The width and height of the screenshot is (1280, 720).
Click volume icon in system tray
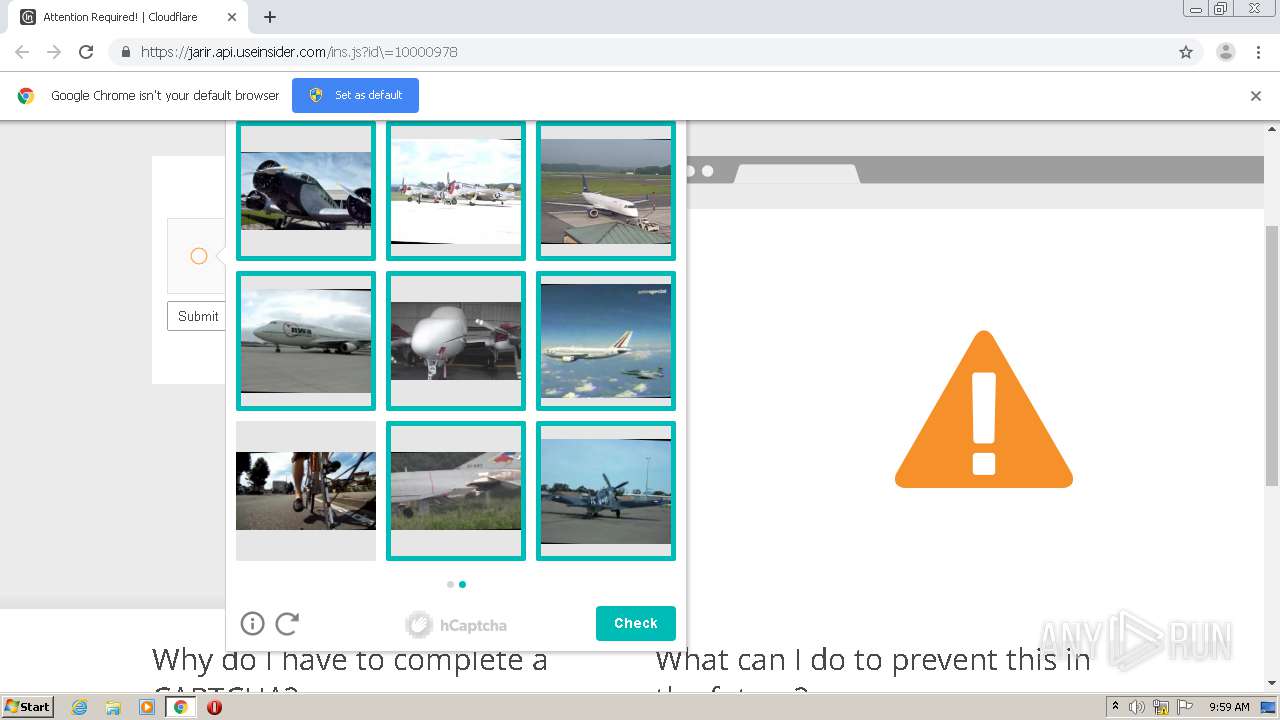[x=1137, y=707]
